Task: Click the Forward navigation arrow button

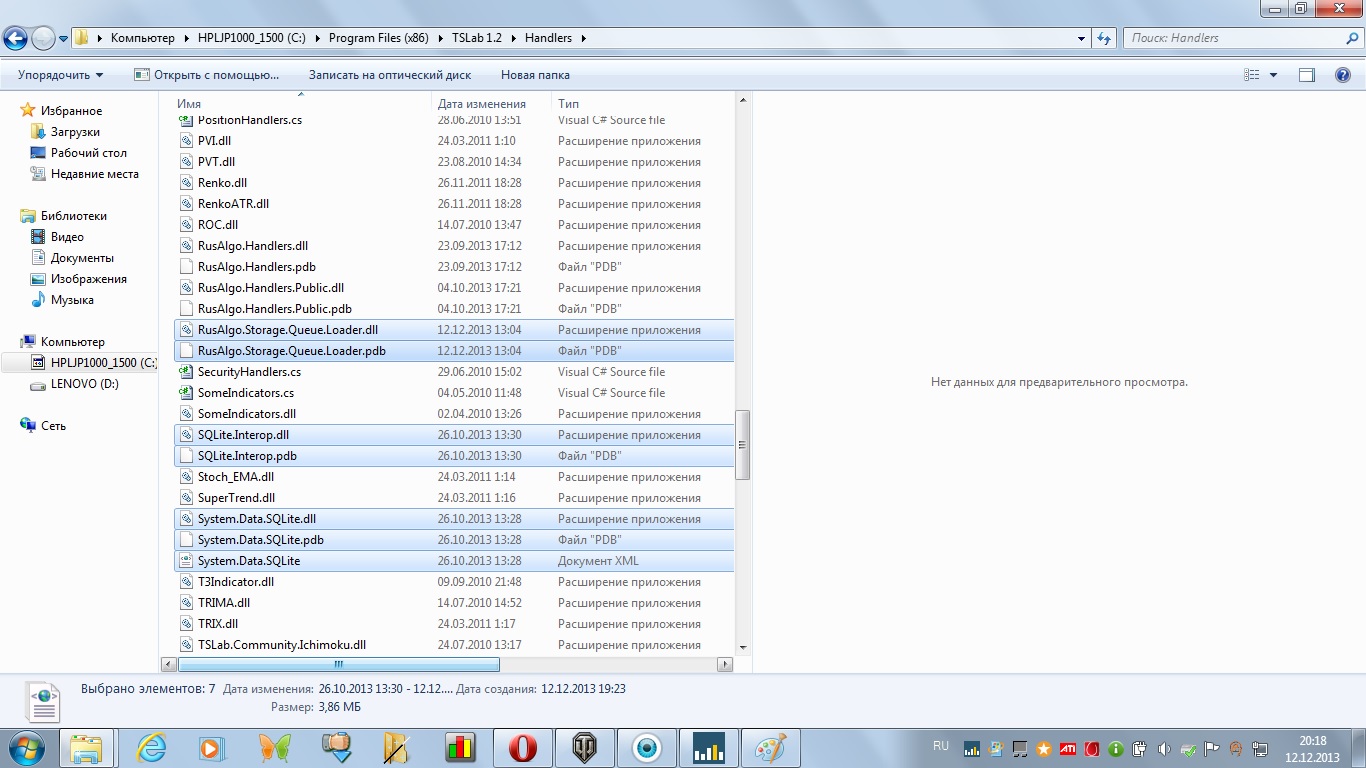Action: pos(44,39)
